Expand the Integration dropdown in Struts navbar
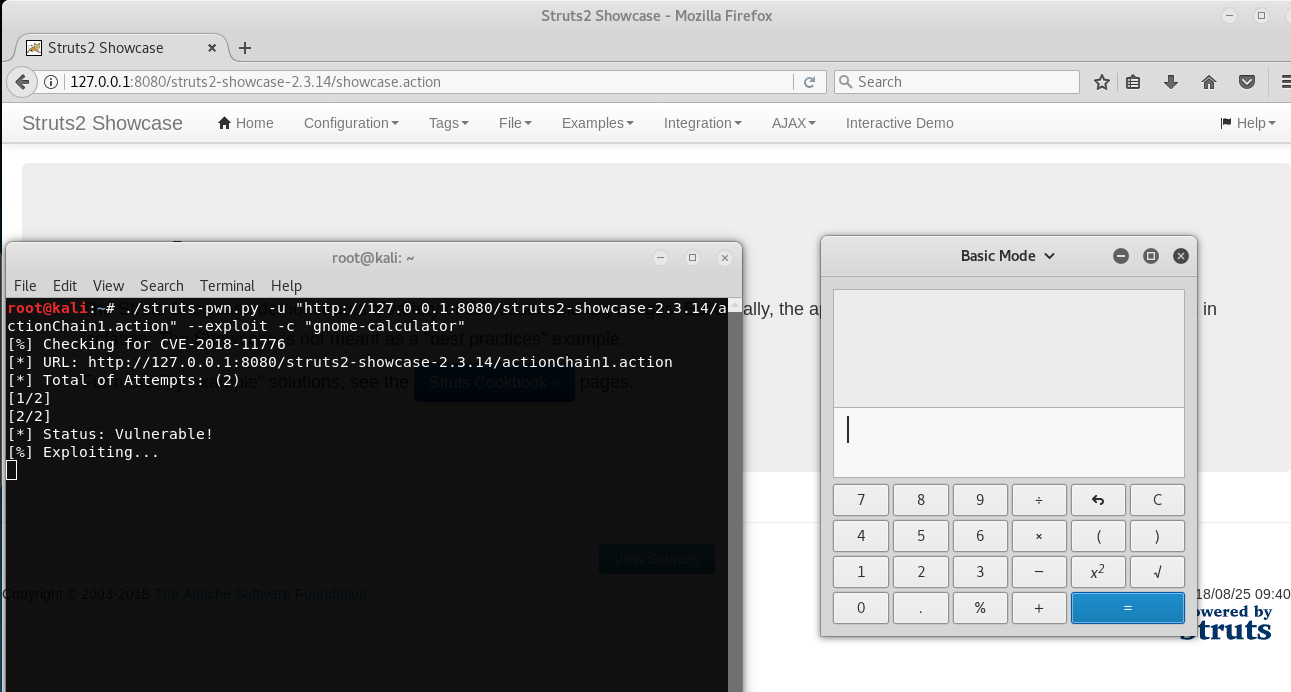 point(703,123)
